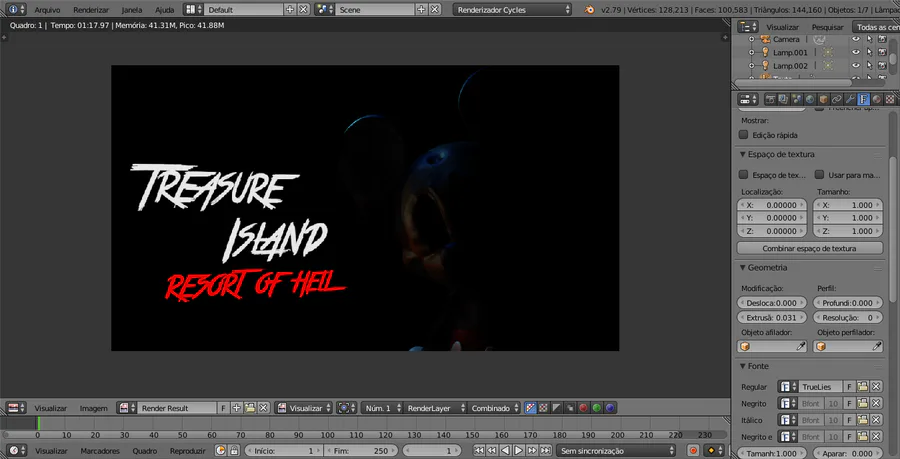Open the Arquivo menu
Screen dimensions: 900x459
pos(47,10)
